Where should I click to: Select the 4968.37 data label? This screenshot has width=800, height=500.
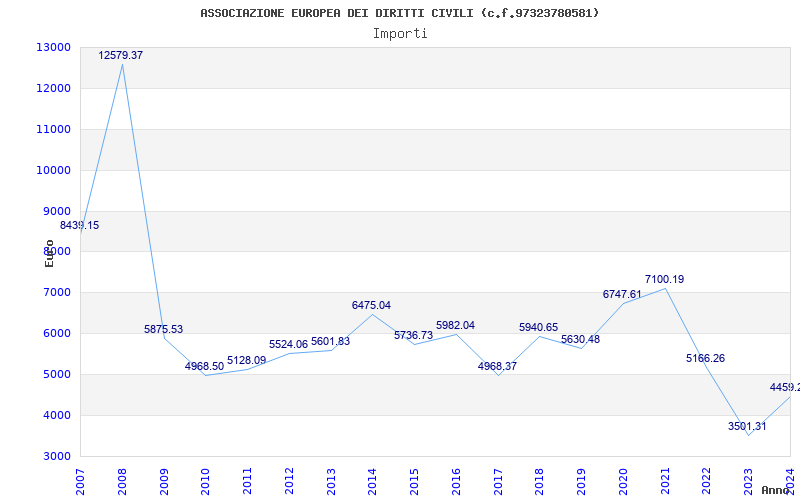[x=497, y=367]
